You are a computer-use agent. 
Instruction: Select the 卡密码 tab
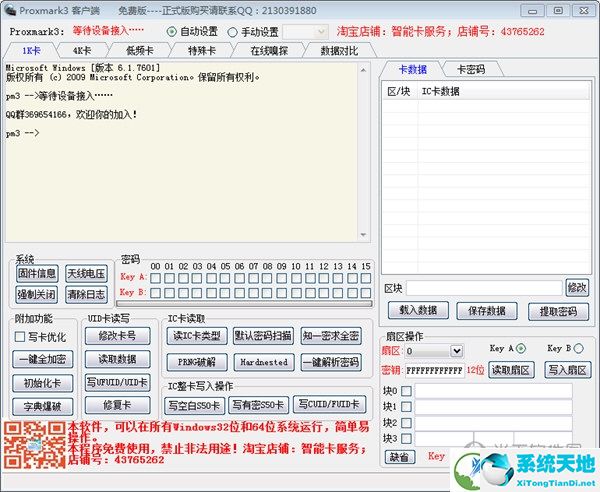coord(471,69)
